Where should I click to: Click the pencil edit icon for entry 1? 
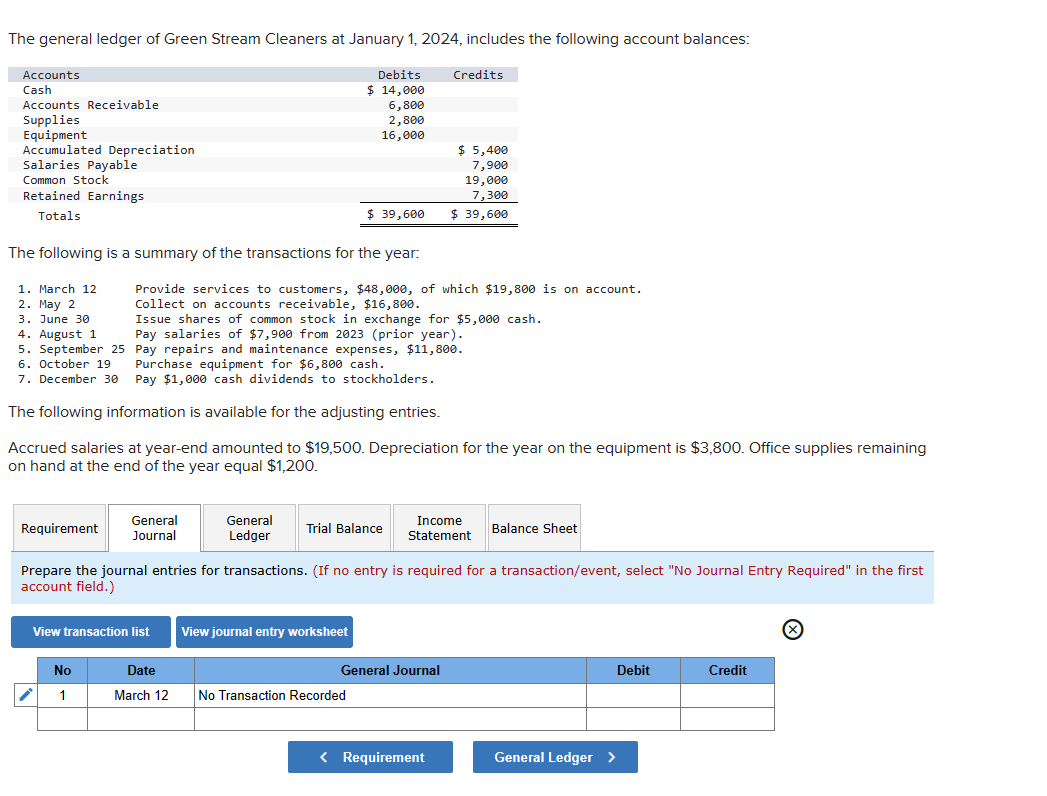pos(25,695)
